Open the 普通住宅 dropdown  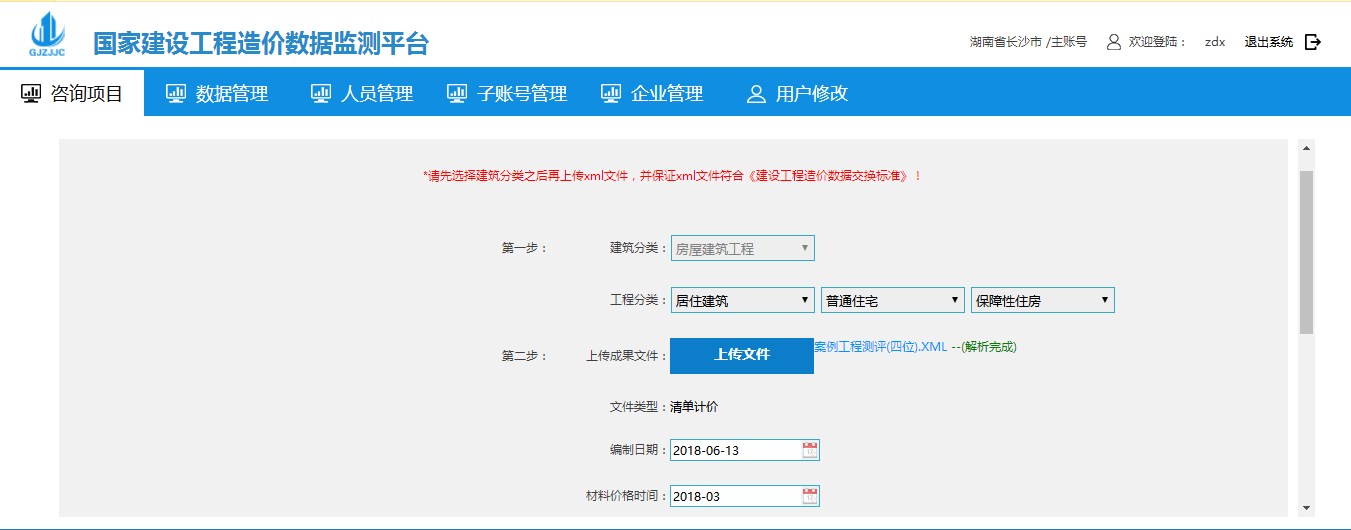point(892,300)
